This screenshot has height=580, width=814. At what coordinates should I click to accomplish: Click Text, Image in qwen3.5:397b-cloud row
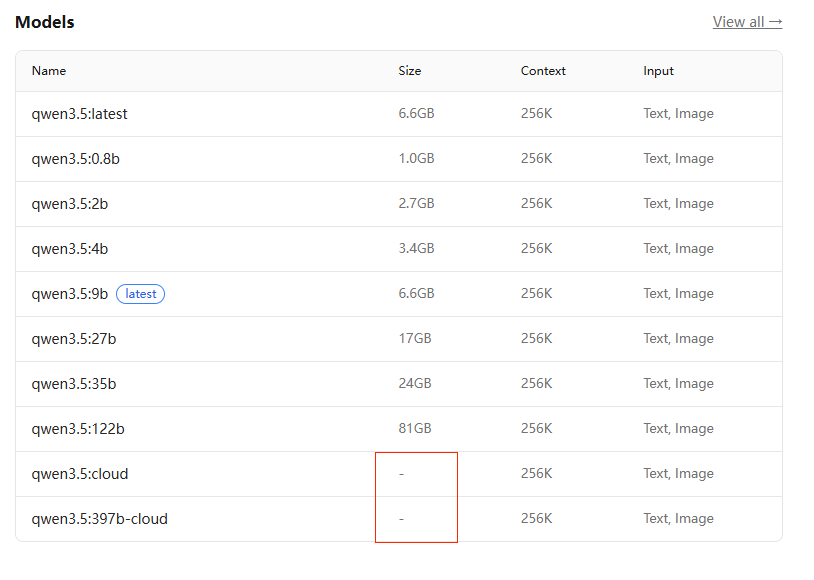[678, 519]
